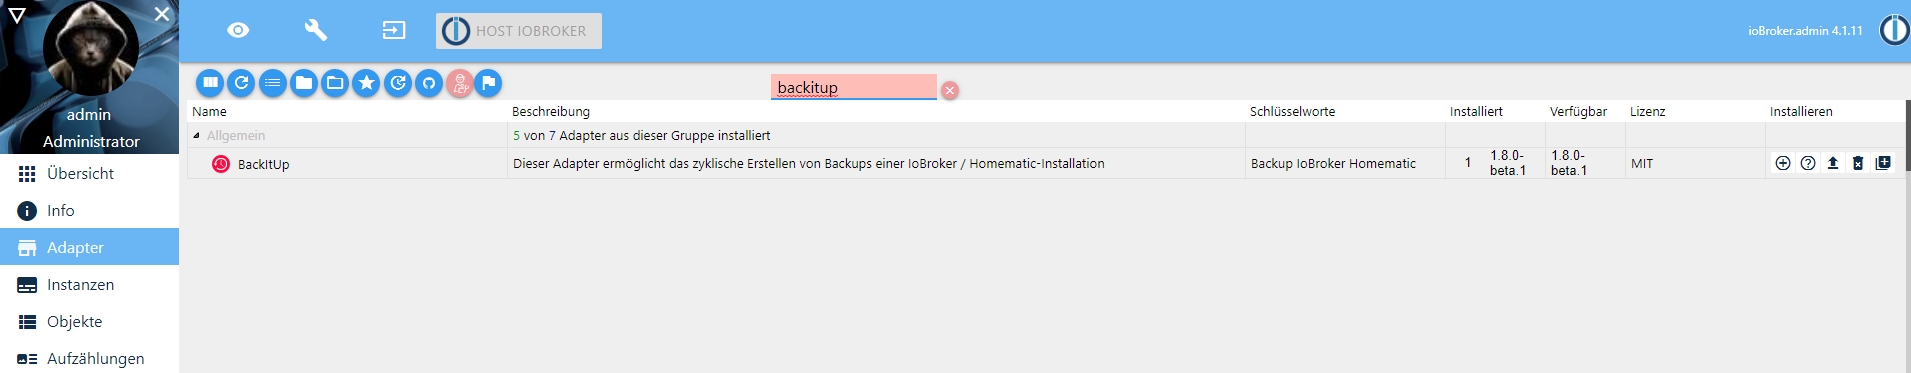The image size is (1911, 373).
Task: Toggle tile view of adapters
Action: (x=210, y=83)
